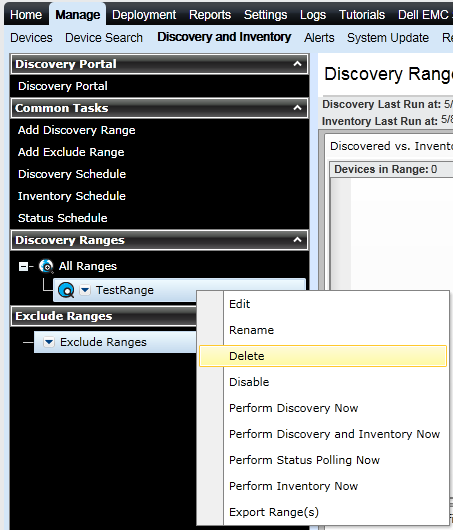The width and height of the screenshot is (453, 530).
Task: Select the TestRange tree item
Action: coord(124,290)
